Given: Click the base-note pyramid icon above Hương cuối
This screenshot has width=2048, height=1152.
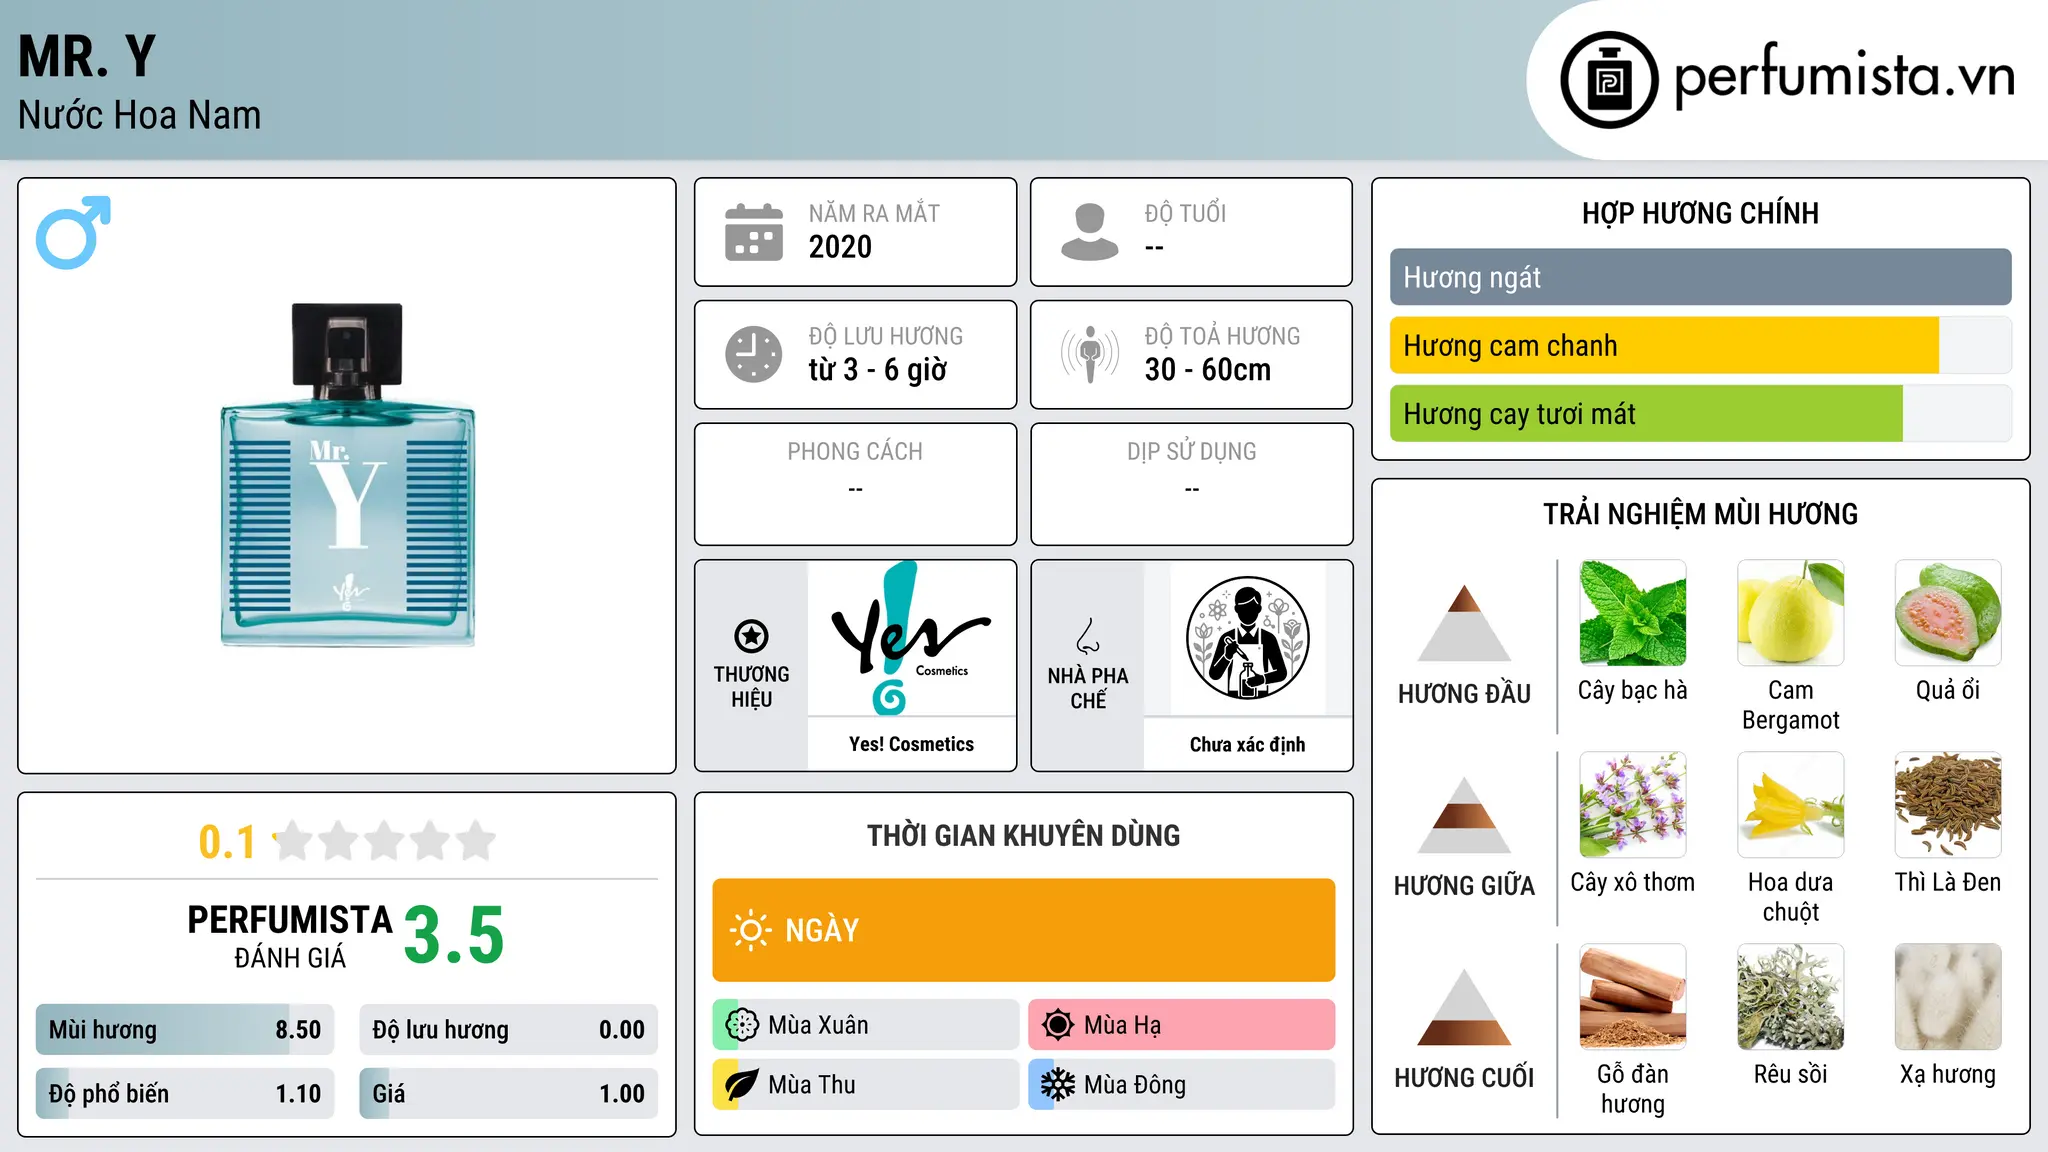Looking at the screenshot, I should [1464, 1007].
